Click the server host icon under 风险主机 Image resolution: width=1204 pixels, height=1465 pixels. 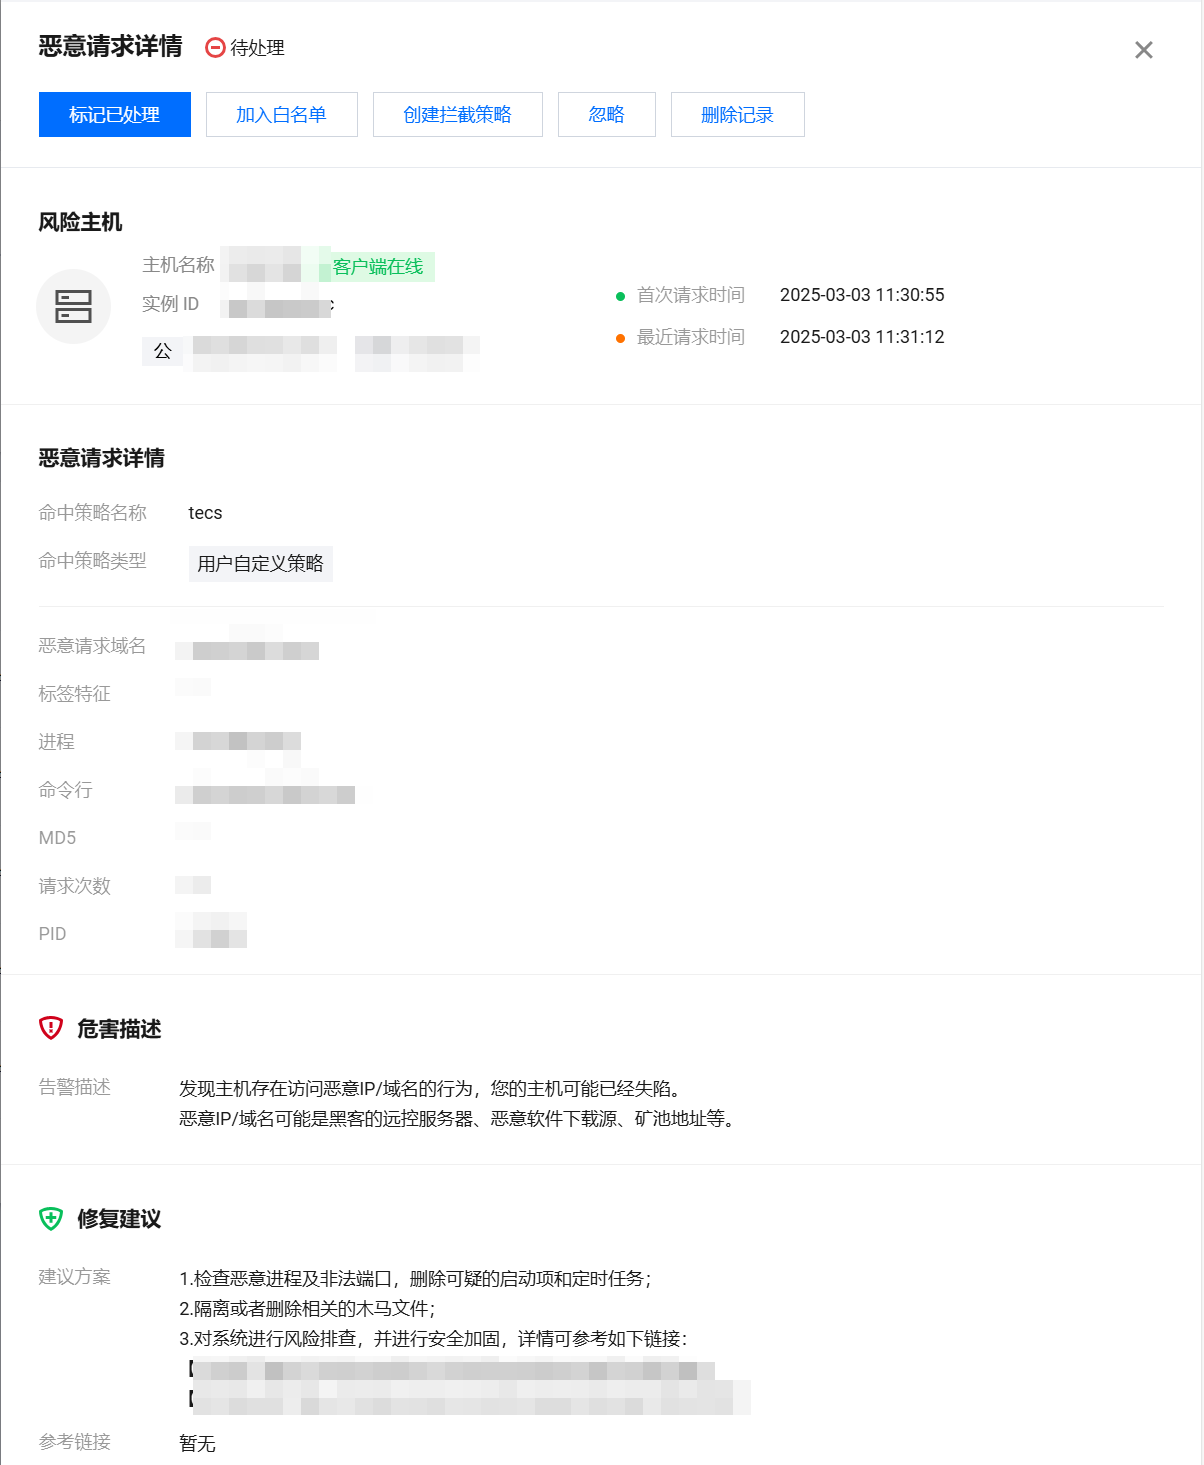73,307
